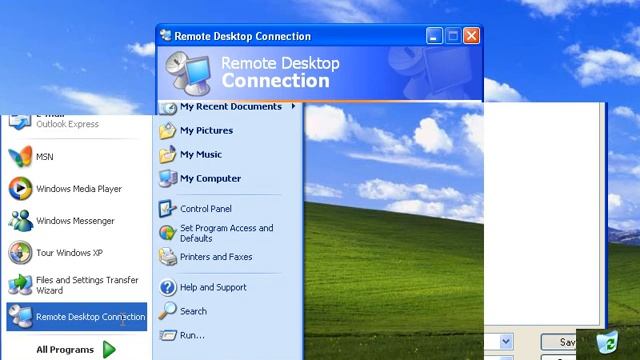Screen dimensions: 640x360
Task: Select the Outlook Express label
Action: (67, 124)
